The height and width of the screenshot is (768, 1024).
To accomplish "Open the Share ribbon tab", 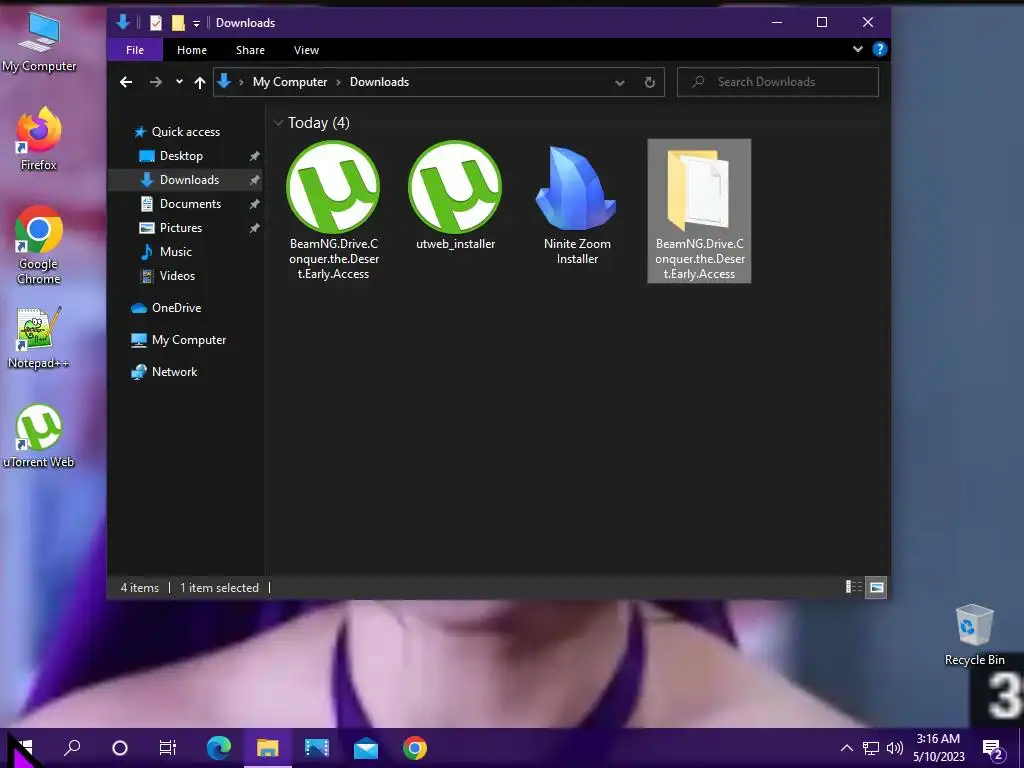I will 250,50.
